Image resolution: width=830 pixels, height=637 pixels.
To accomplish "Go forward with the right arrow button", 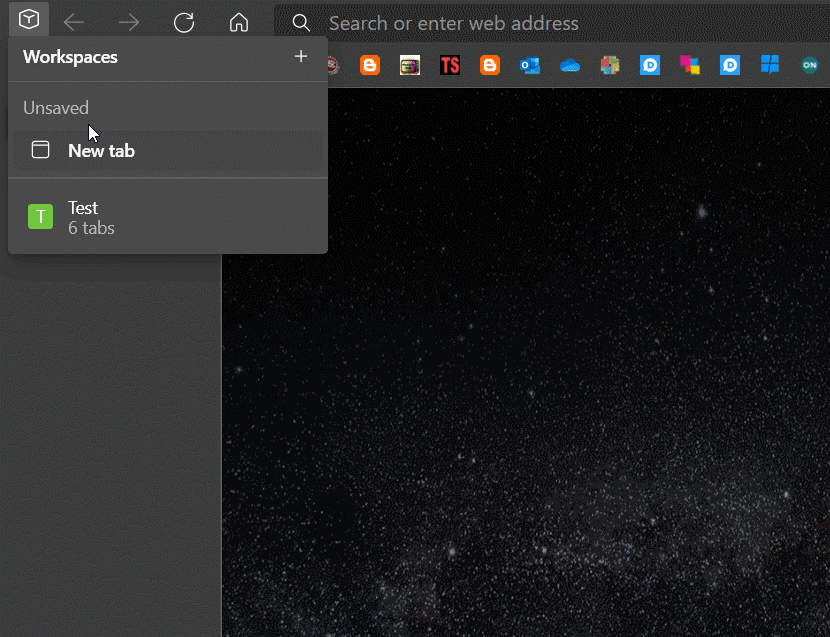I will (129, 22).
